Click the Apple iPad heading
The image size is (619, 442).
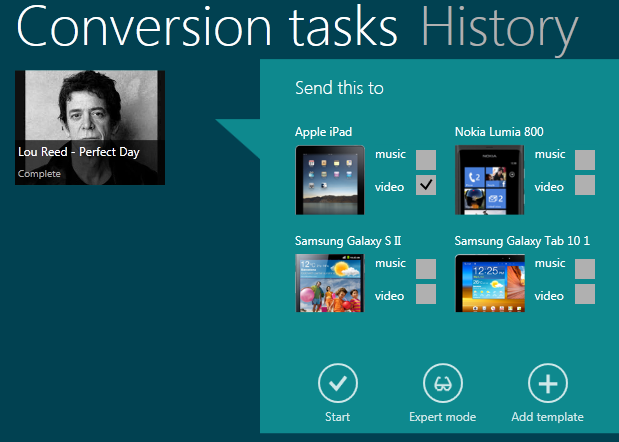point(323,132)
